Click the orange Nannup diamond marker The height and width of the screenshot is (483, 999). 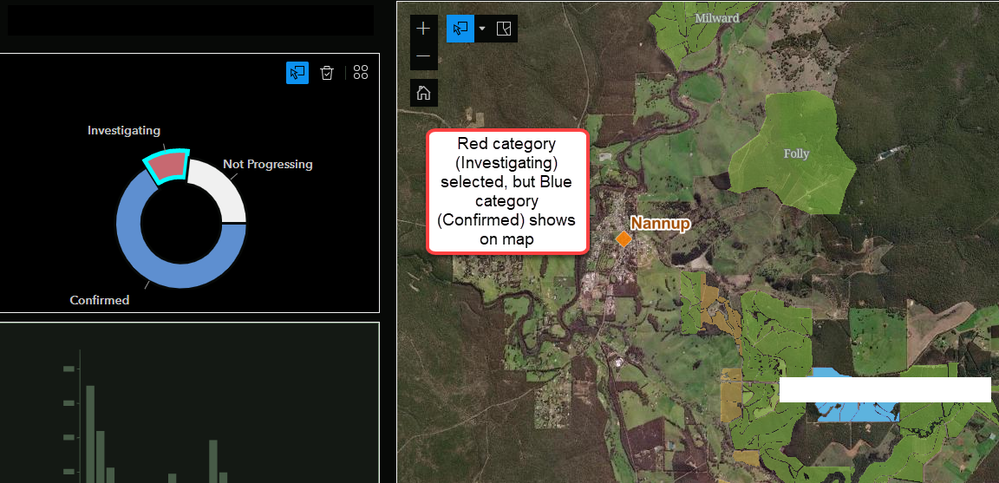click(x=623, y=239)
